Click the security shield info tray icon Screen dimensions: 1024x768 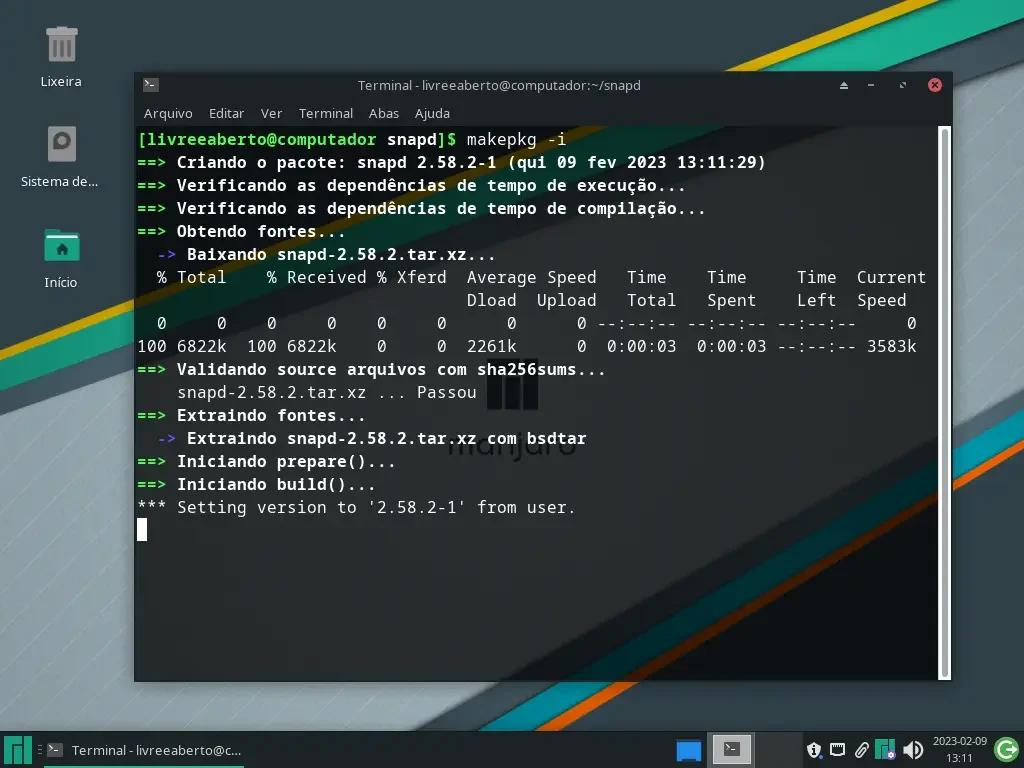814,750
